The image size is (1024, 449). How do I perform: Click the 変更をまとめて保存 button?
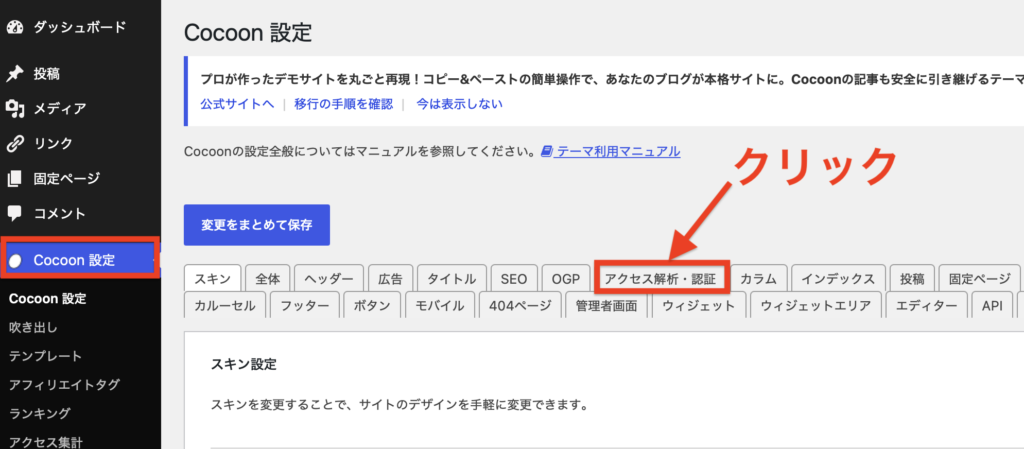click(257, 225)
